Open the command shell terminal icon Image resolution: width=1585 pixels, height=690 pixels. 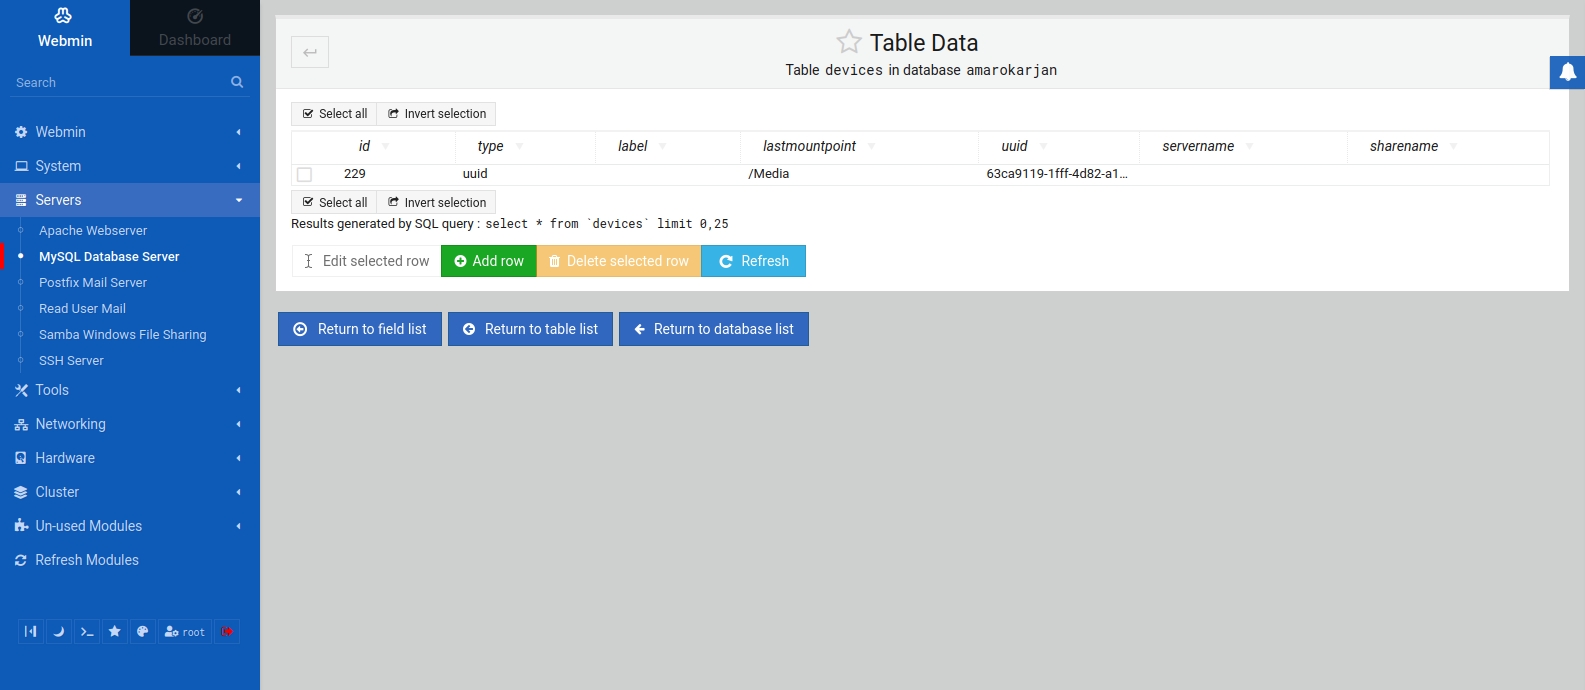pos(87,631)
